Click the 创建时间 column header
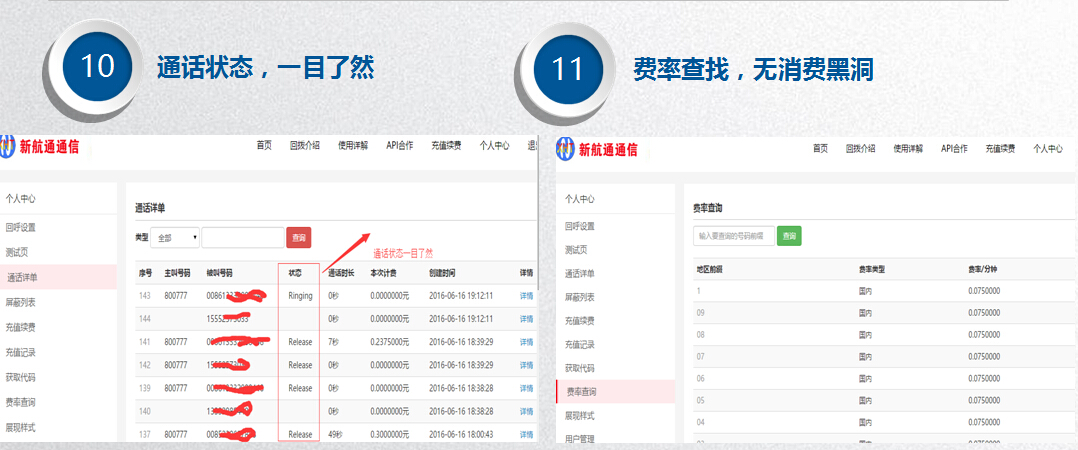The height and width of the screenshot is (450, 1078). (x=441, y=273)
